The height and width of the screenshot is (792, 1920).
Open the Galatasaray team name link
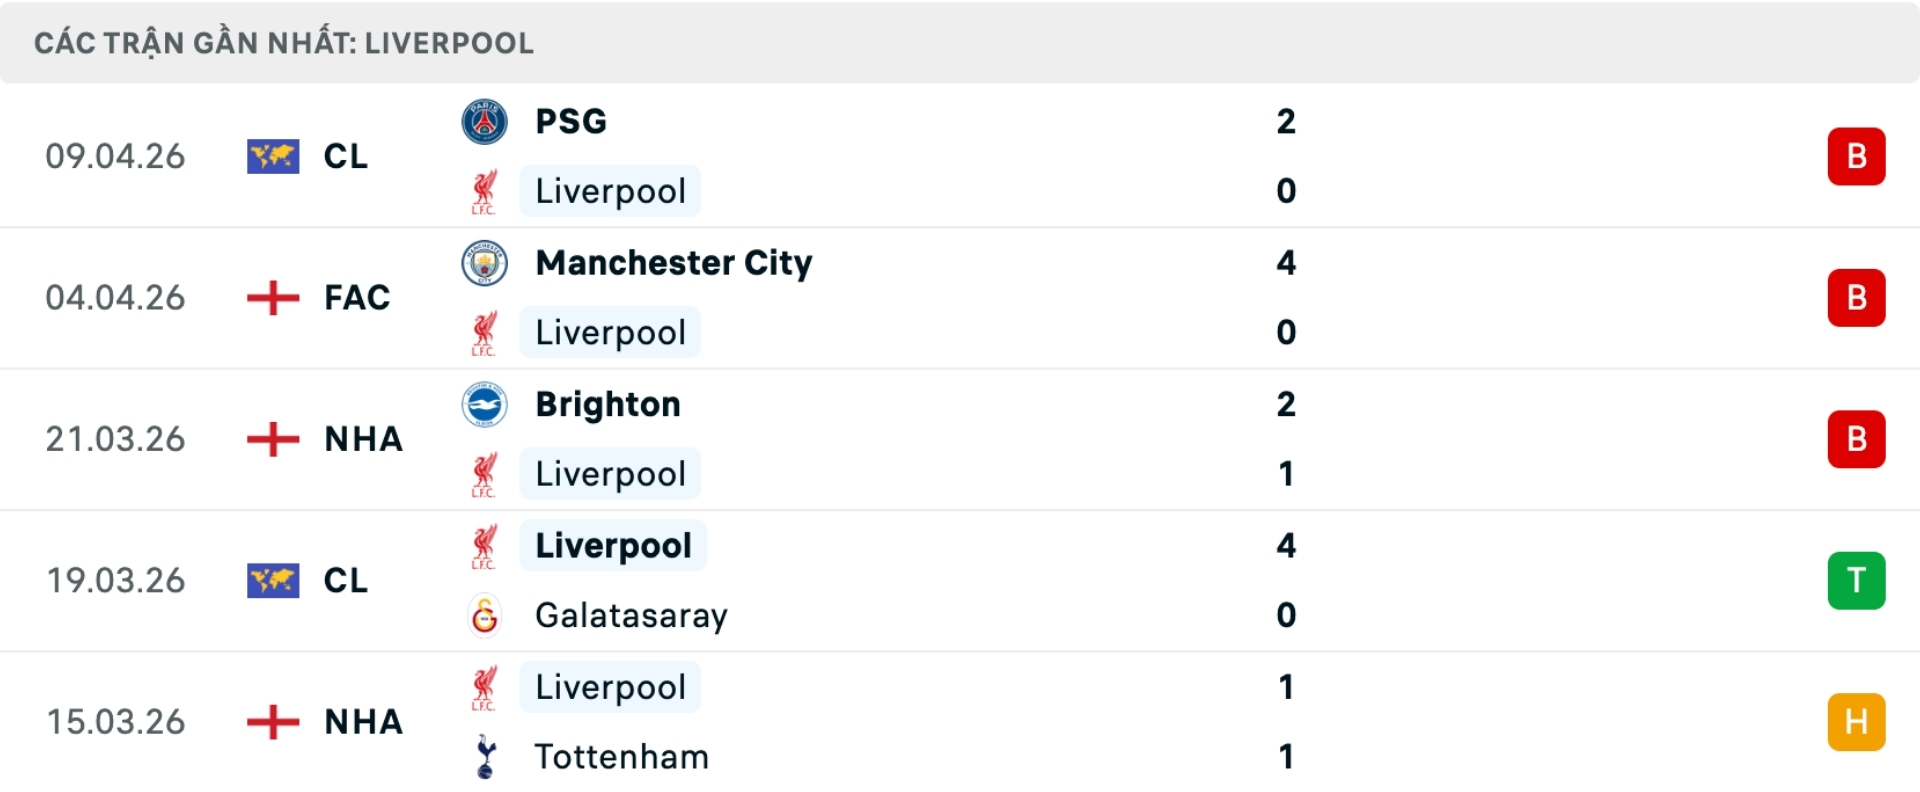point(631,615)
